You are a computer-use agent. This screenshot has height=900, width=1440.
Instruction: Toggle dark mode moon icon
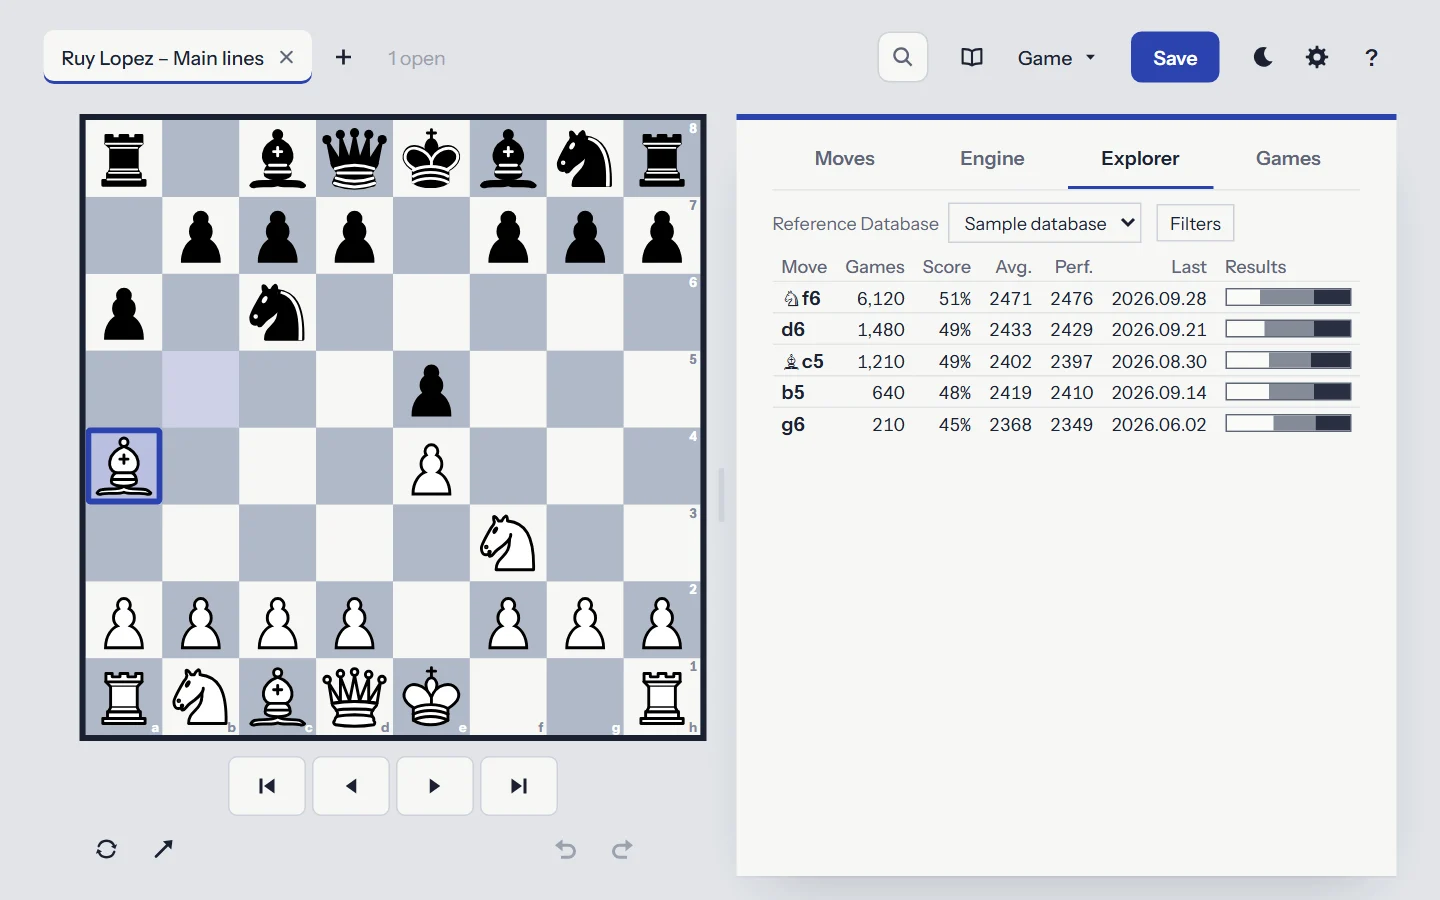pos(1263,57)
